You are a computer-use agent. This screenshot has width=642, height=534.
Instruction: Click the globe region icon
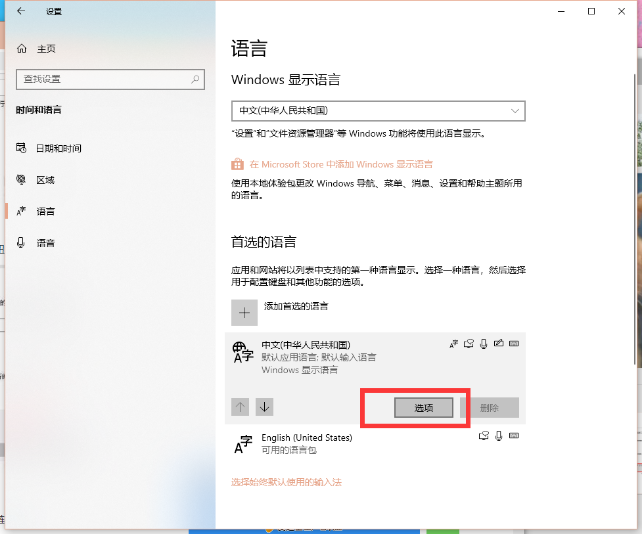click(x=21, y=179)
